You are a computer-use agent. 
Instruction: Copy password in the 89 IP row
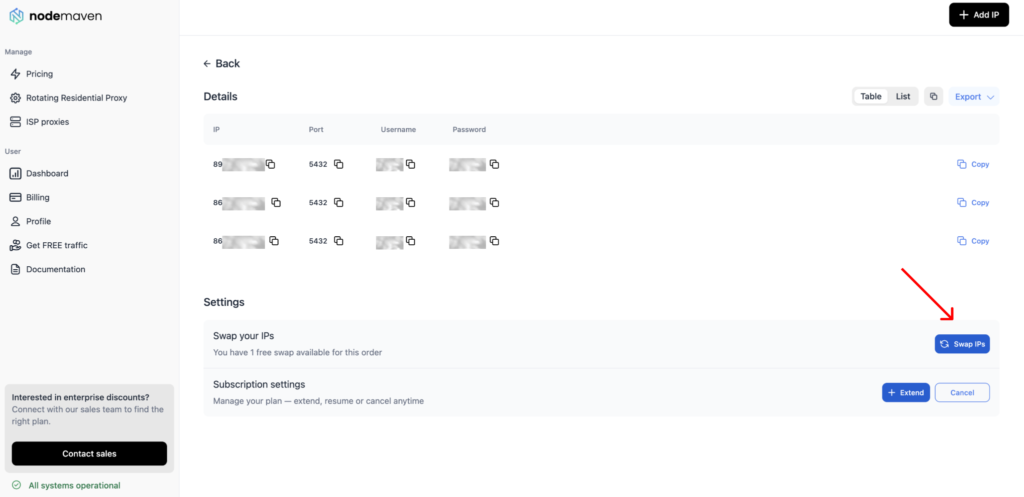[x=494, y=165]
